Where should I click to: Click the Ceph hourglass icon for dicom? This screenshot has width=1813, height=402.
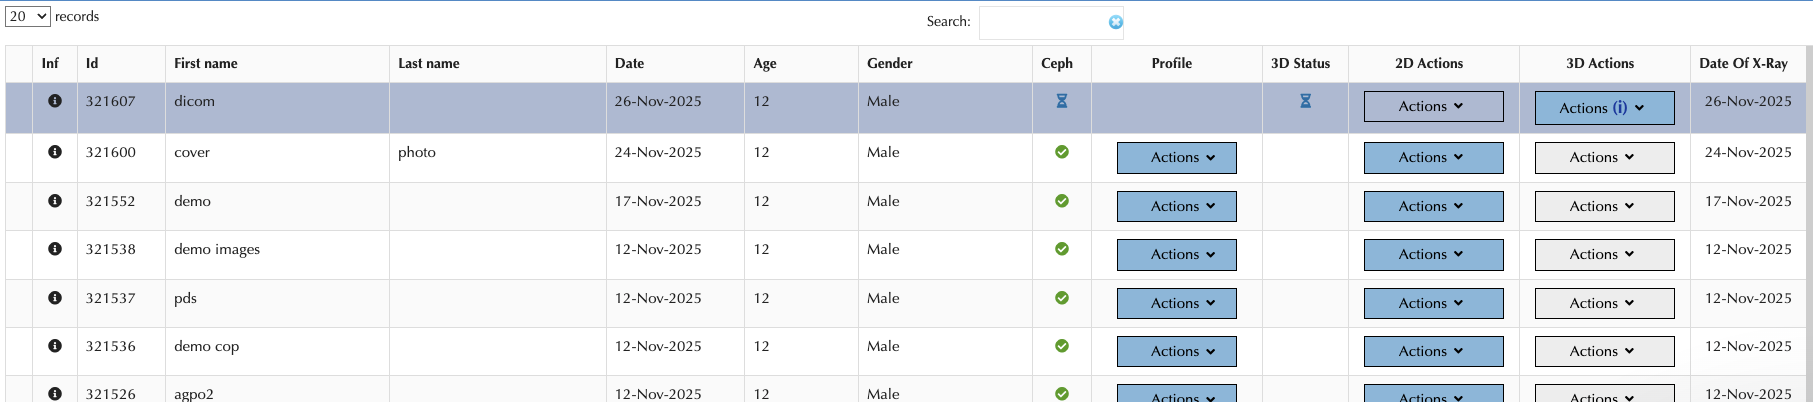1062,101
